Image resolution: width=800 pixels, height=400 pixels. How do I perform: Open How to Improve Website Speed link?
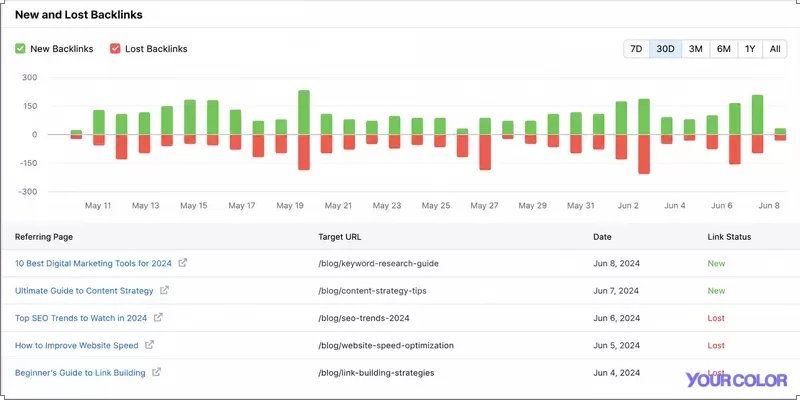pos(77,345)
